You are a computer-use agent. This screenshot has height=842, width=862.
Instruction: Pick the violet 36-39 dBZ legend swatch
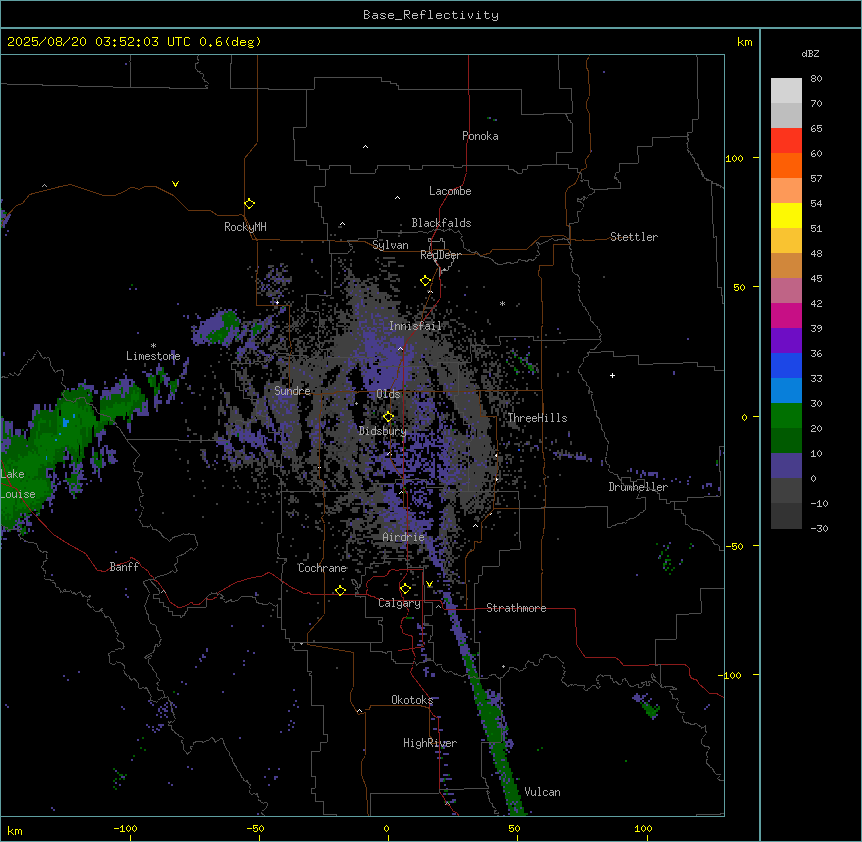click(786, 340)
